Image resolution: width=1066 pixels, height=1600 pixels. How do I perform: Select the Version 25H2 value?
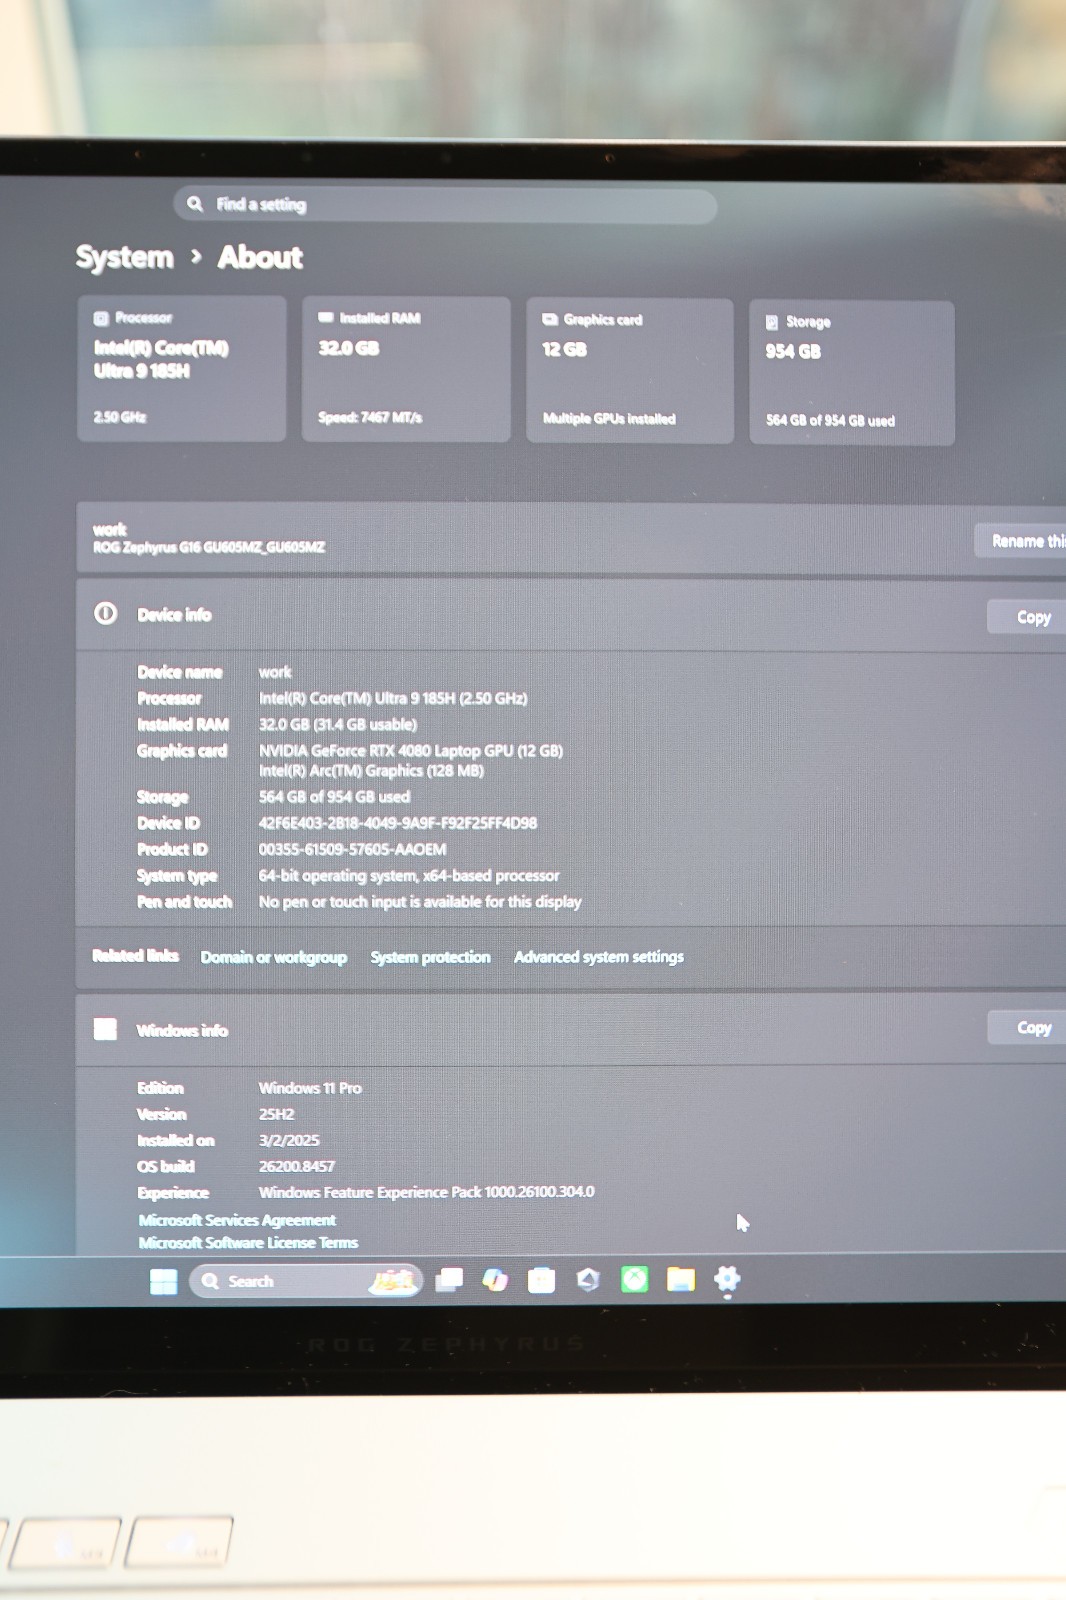pos(277,1114)
